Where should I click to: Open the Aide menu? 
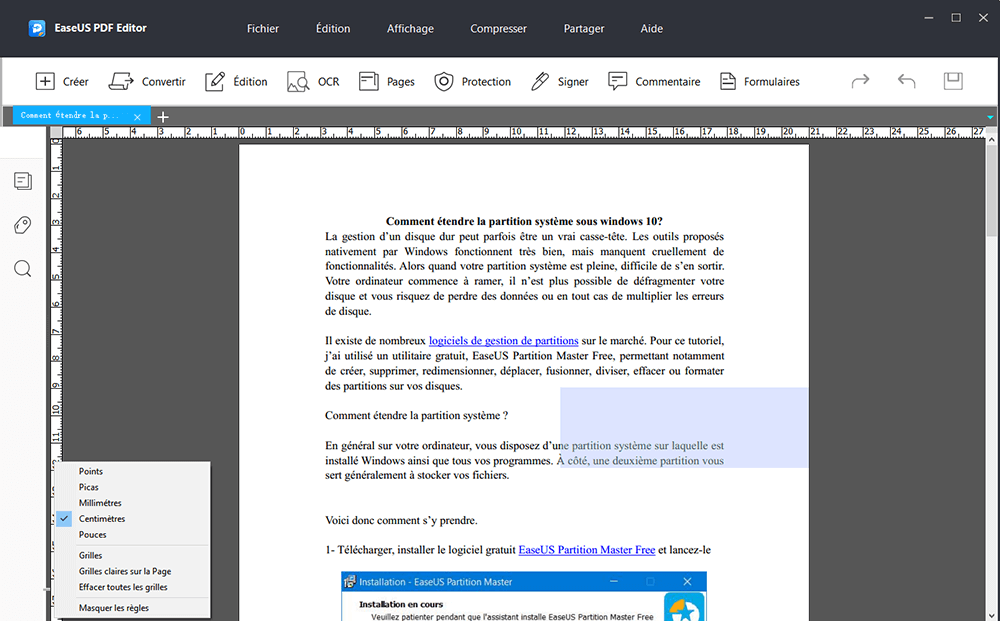[652, 29]
